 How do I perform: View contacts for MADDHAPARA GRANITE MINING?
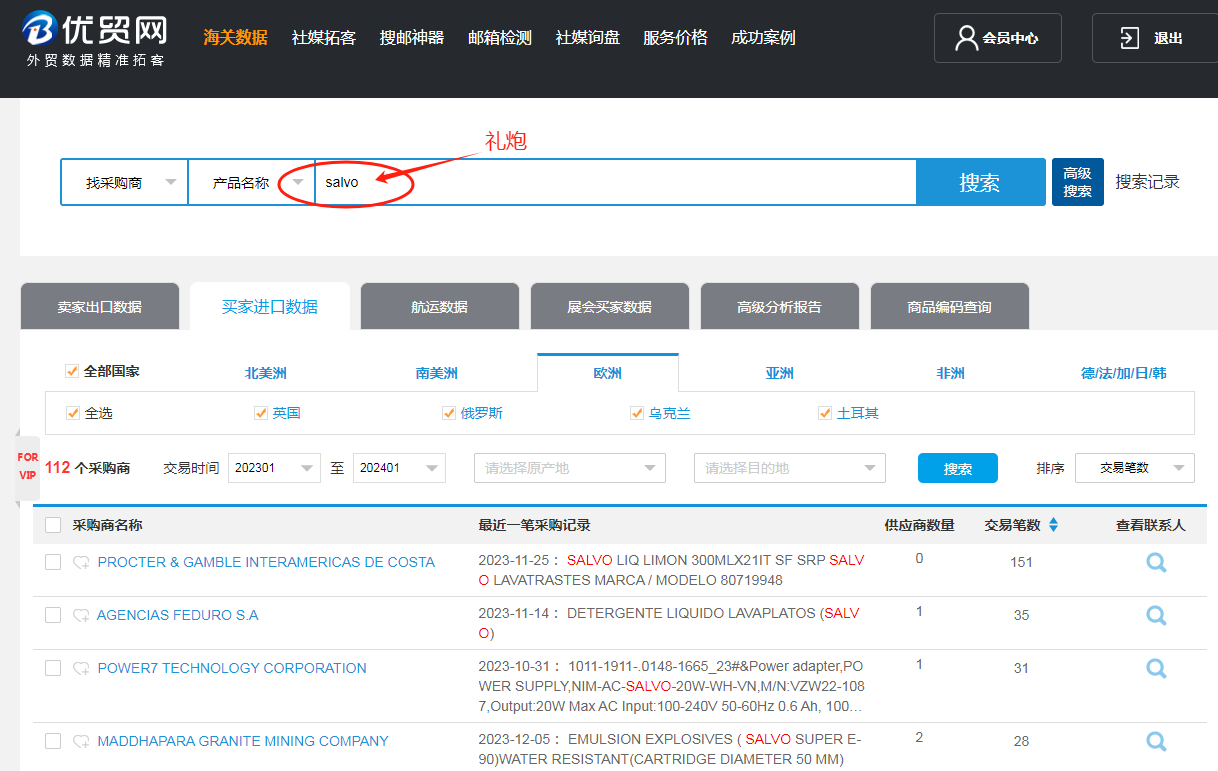[x=1156, y=742]
